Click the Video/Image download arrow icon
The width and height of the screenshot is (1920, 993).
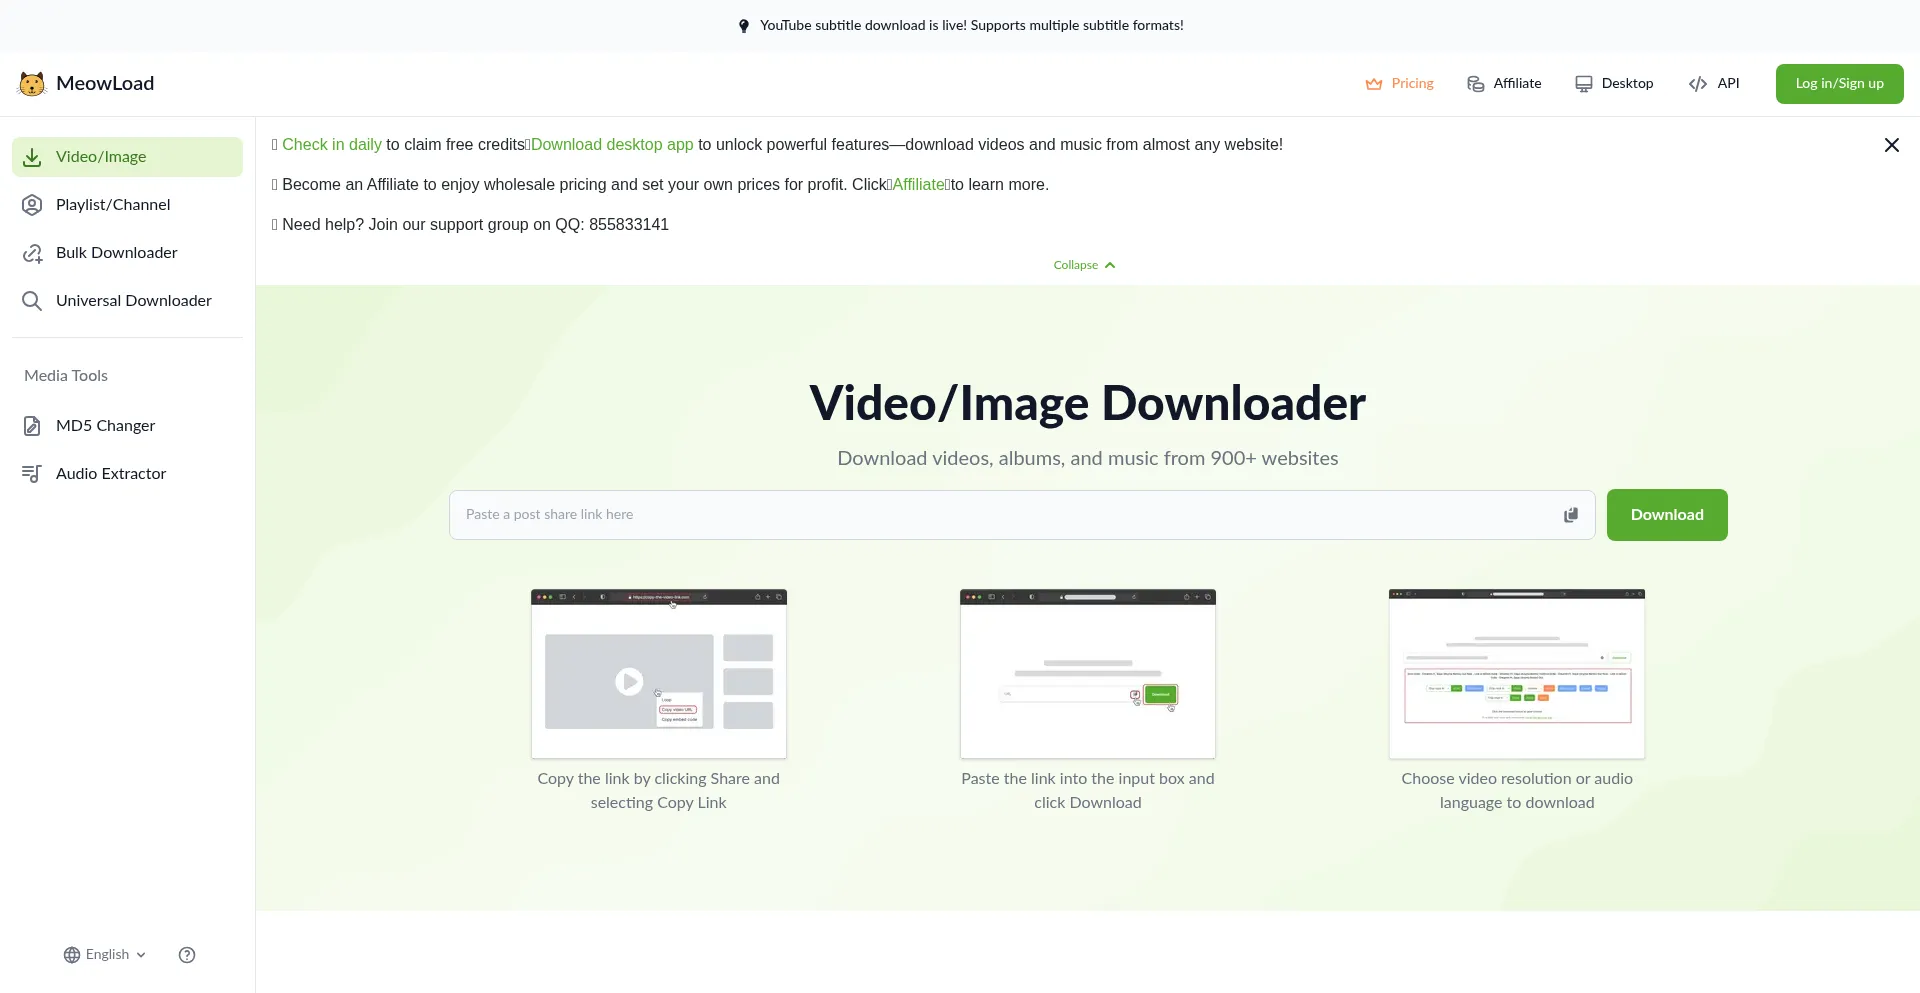[32, 157]
